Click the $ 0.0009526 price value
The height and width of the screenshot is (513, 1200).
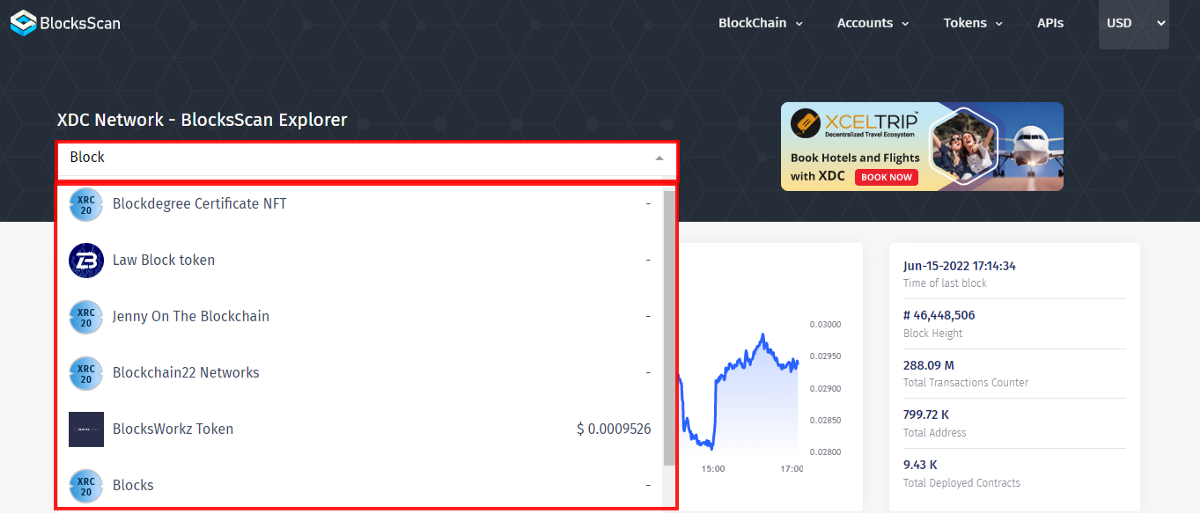tap(614, 429)
